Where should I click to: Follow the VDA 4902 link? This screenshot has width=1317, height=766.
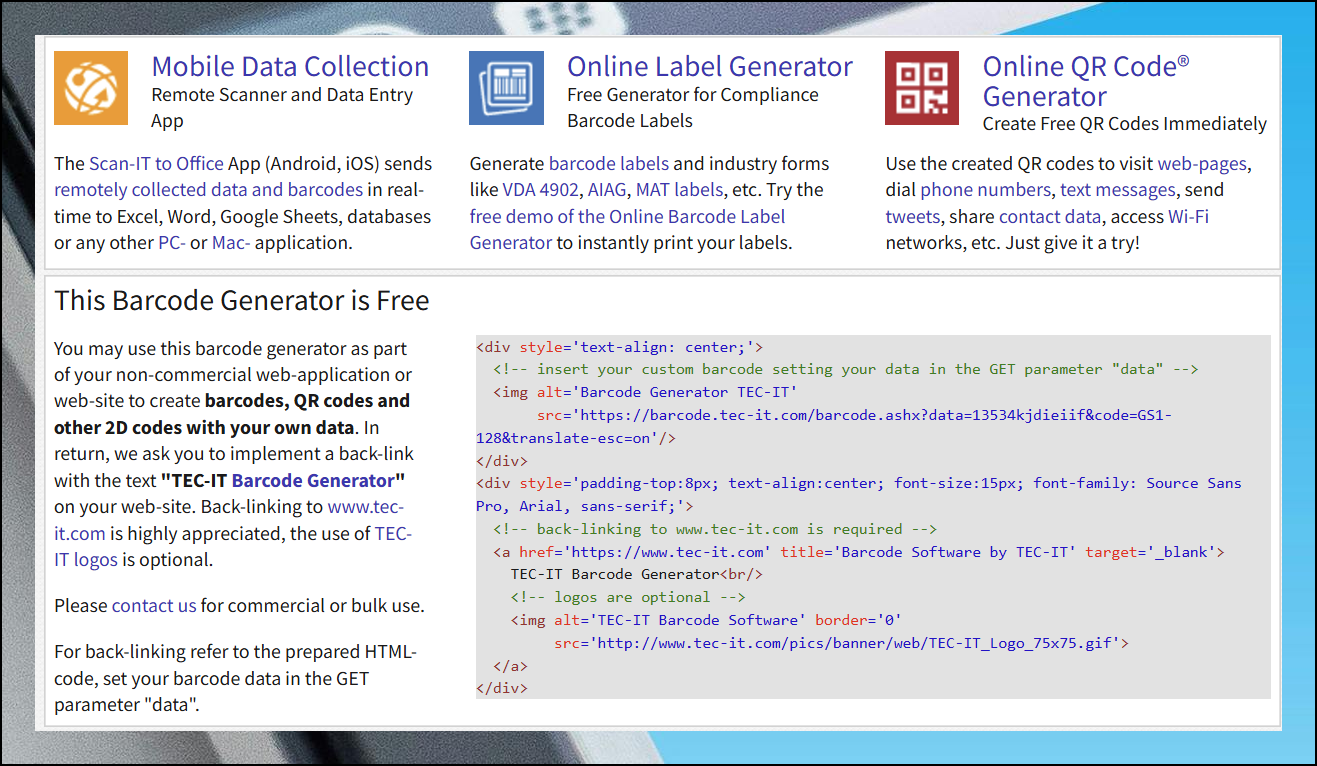coord(541,190)
